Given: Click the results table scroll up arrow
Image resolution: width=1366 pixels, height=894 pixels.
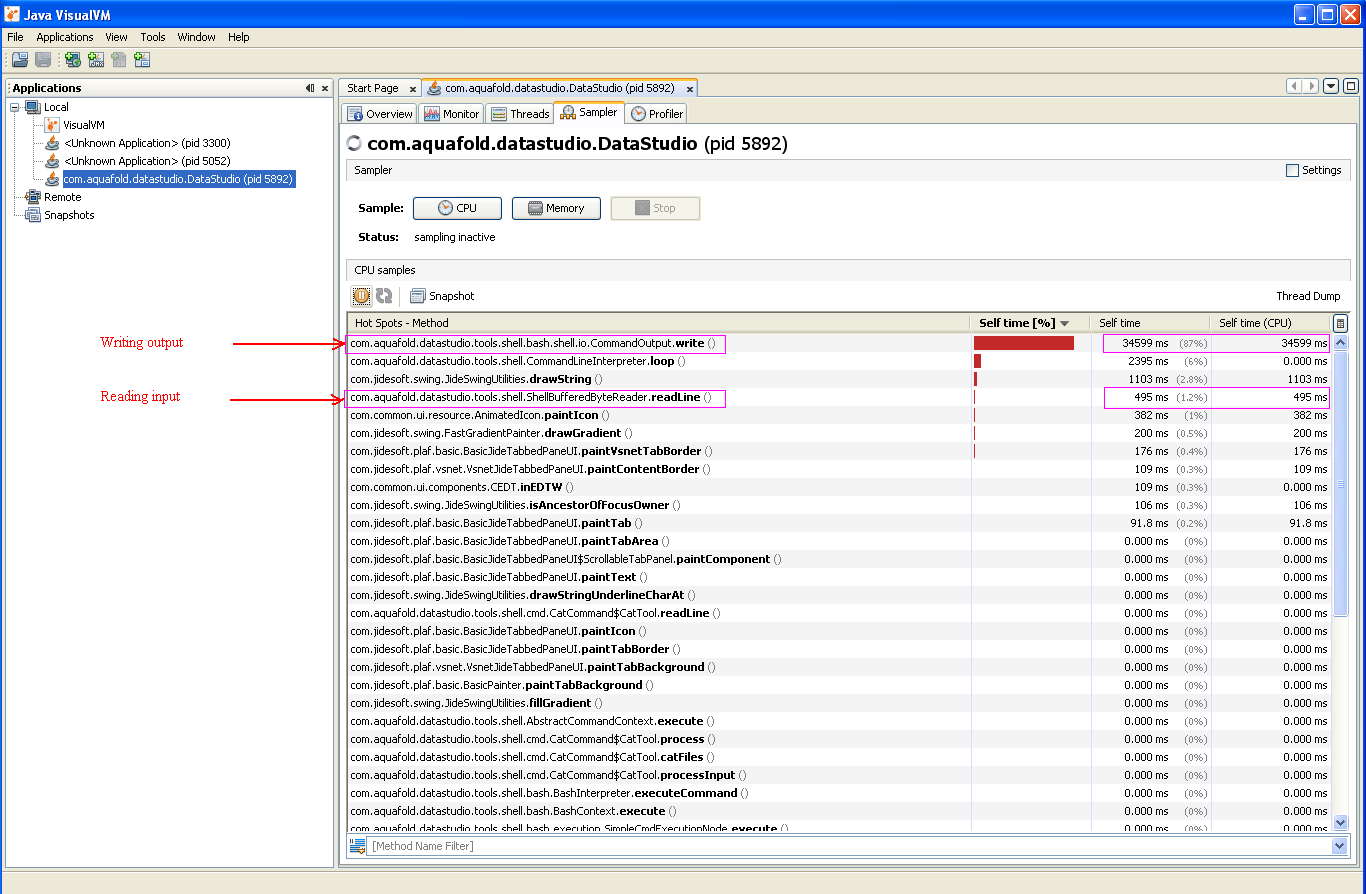Looking at the screenshot, I should coord(1341,342).
